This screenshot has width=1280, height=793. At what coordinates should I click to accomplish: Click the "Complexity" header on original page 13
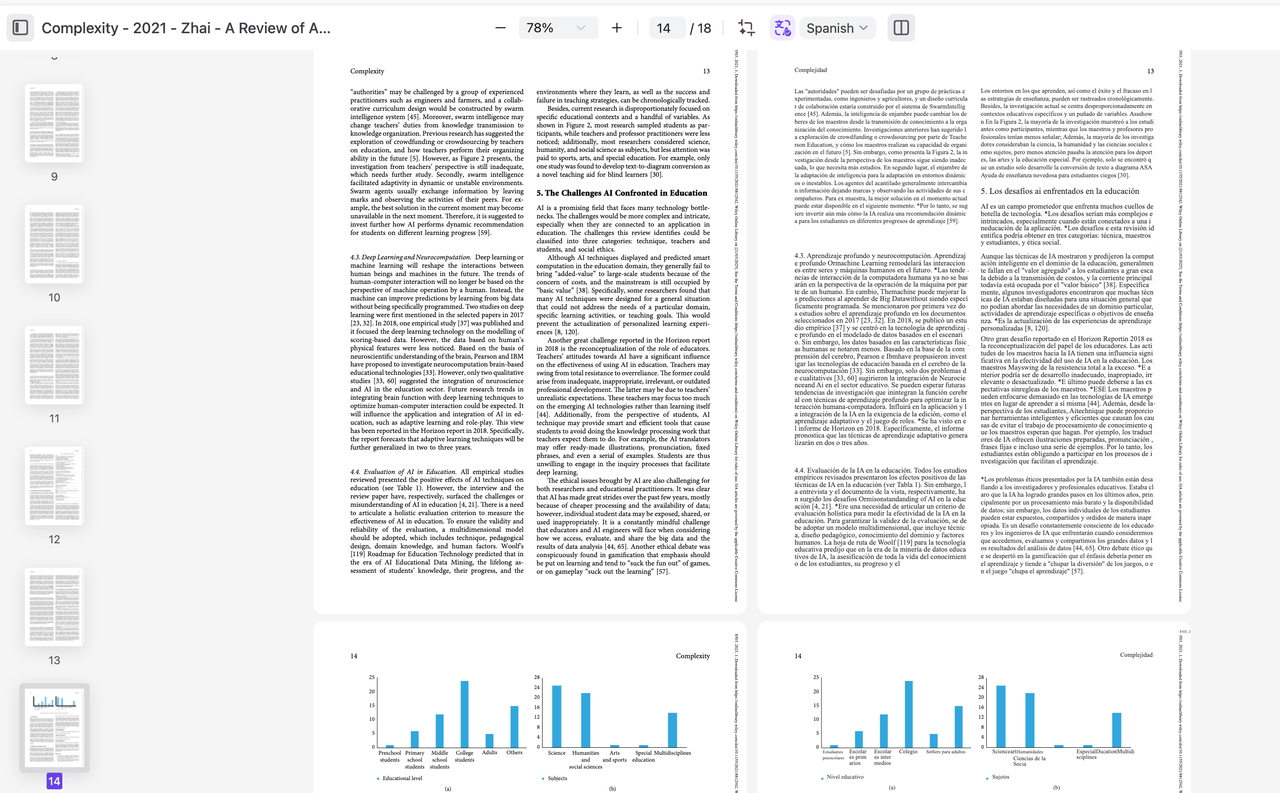pos(367,72)
